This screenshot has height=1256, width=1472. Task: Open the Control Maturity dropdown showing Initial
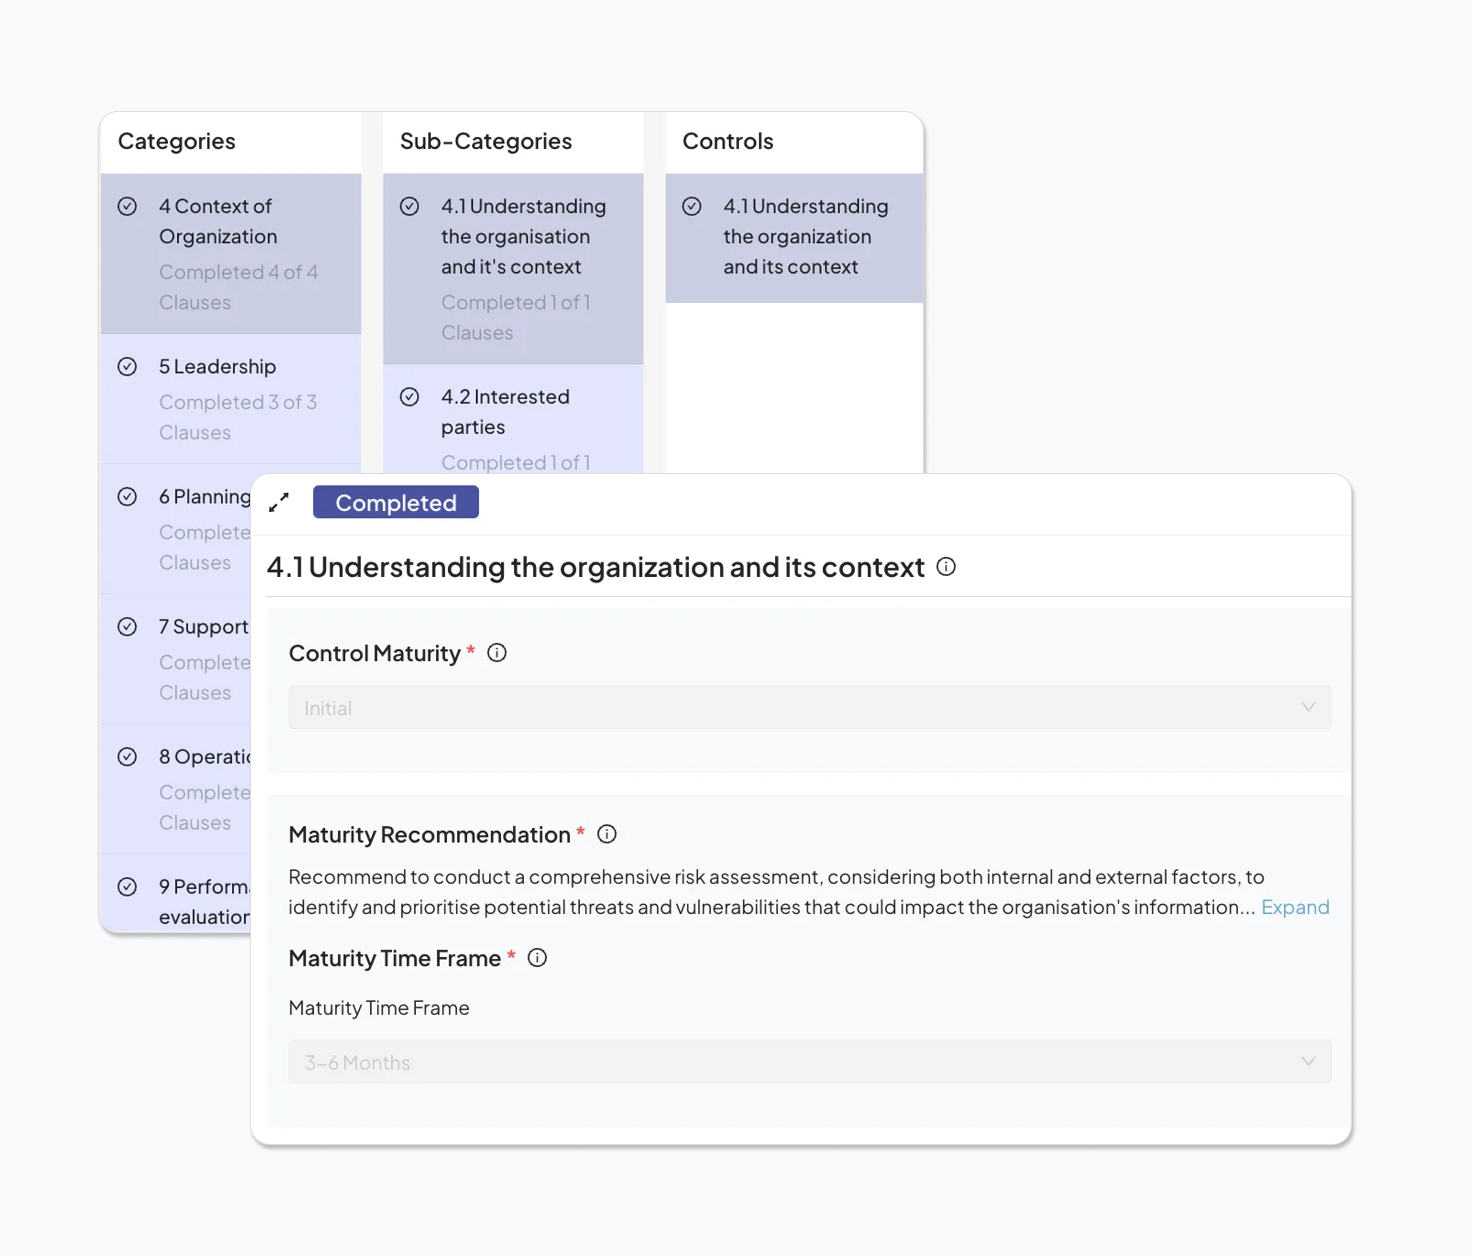[809, 707]
